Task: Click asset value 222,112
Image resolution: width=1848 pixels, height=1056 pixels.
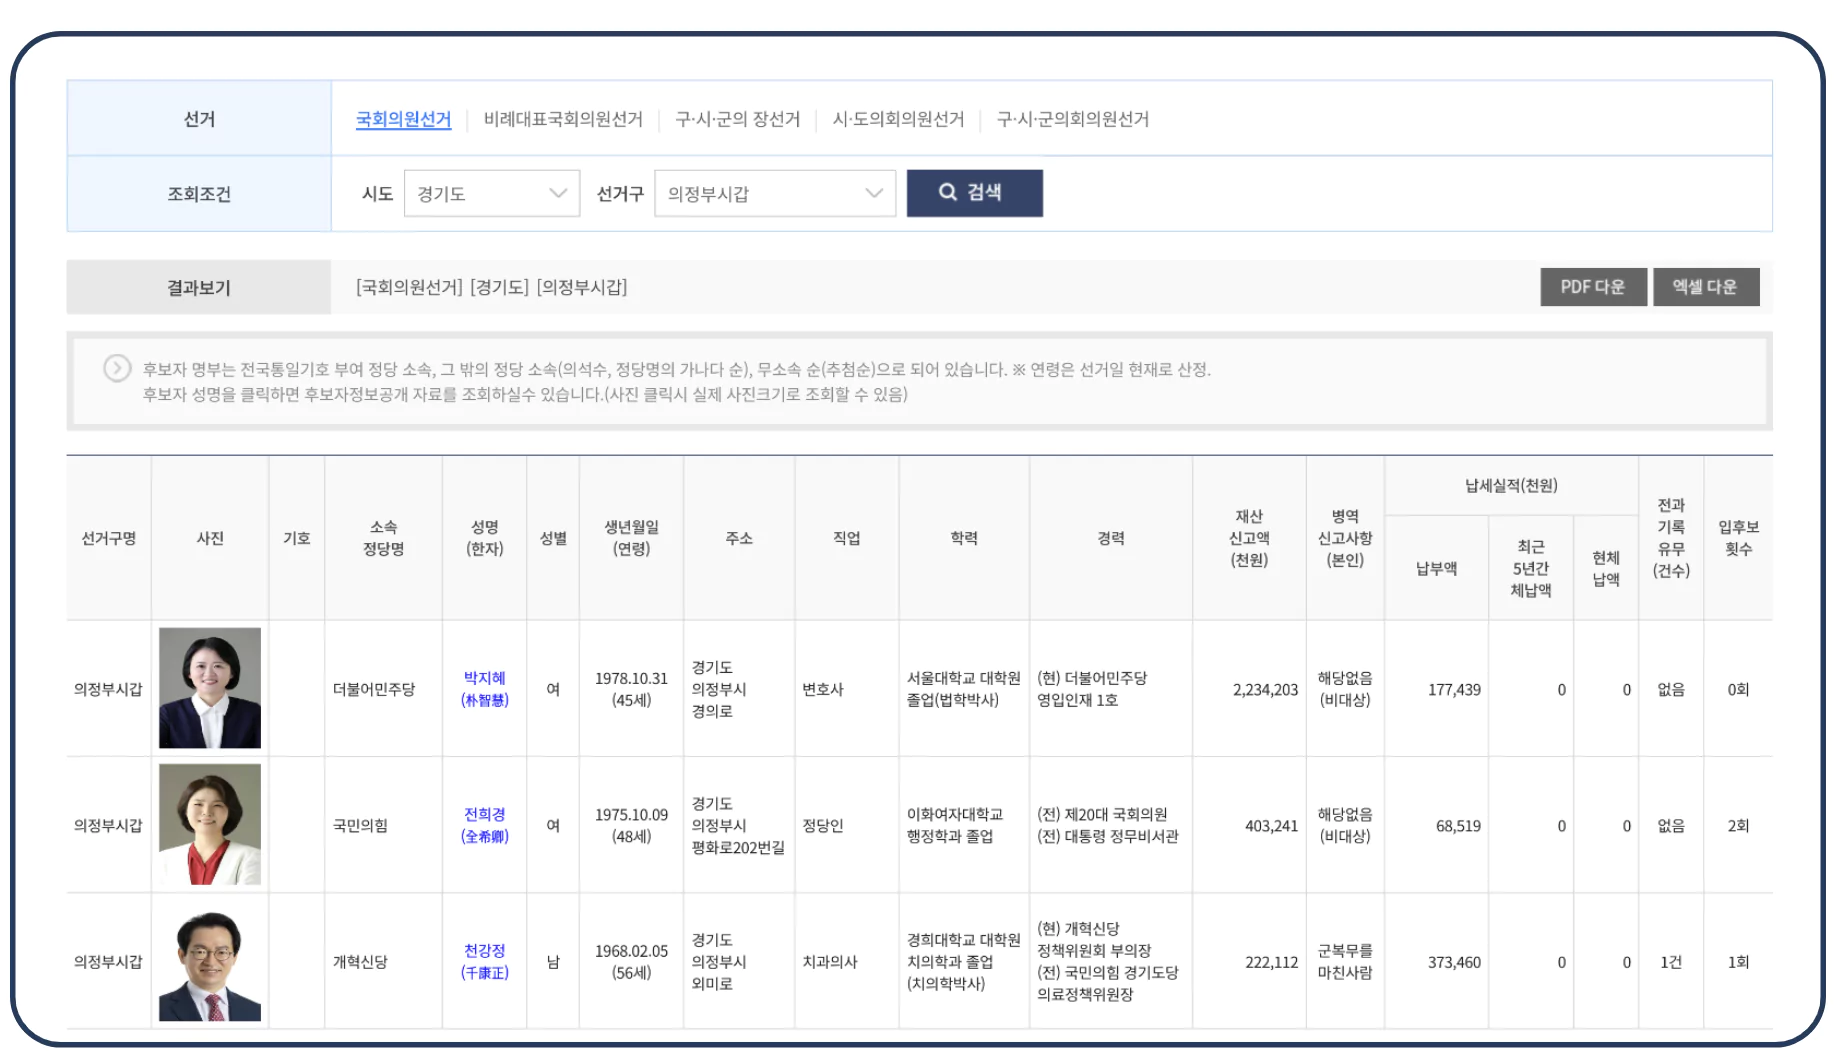Action: tap(1271, 962)
